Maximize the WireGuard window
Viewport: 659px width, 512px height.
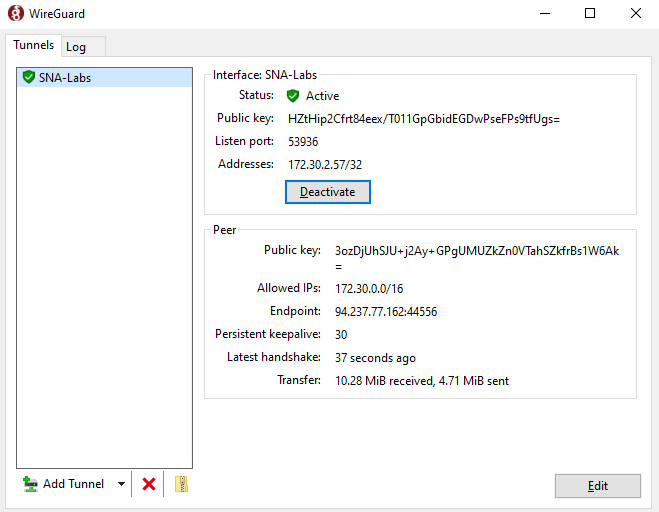tap(590, 14)
